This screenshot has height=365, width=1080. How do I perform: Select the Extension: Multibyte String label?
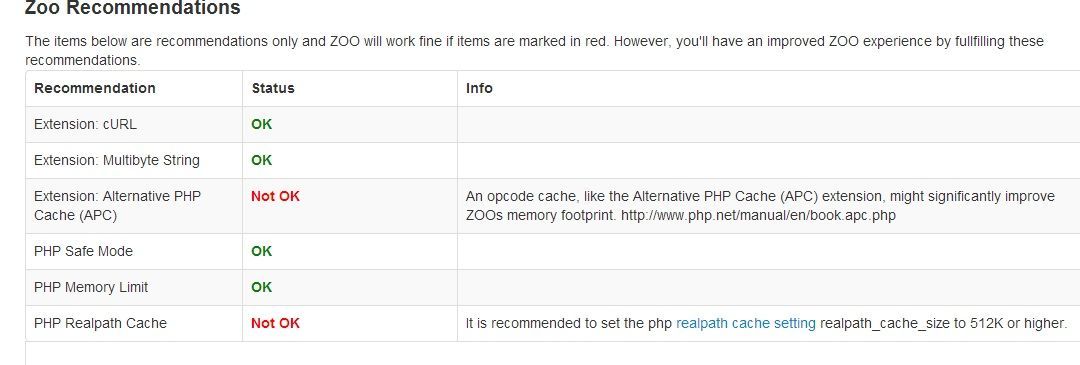pos(116,160)
